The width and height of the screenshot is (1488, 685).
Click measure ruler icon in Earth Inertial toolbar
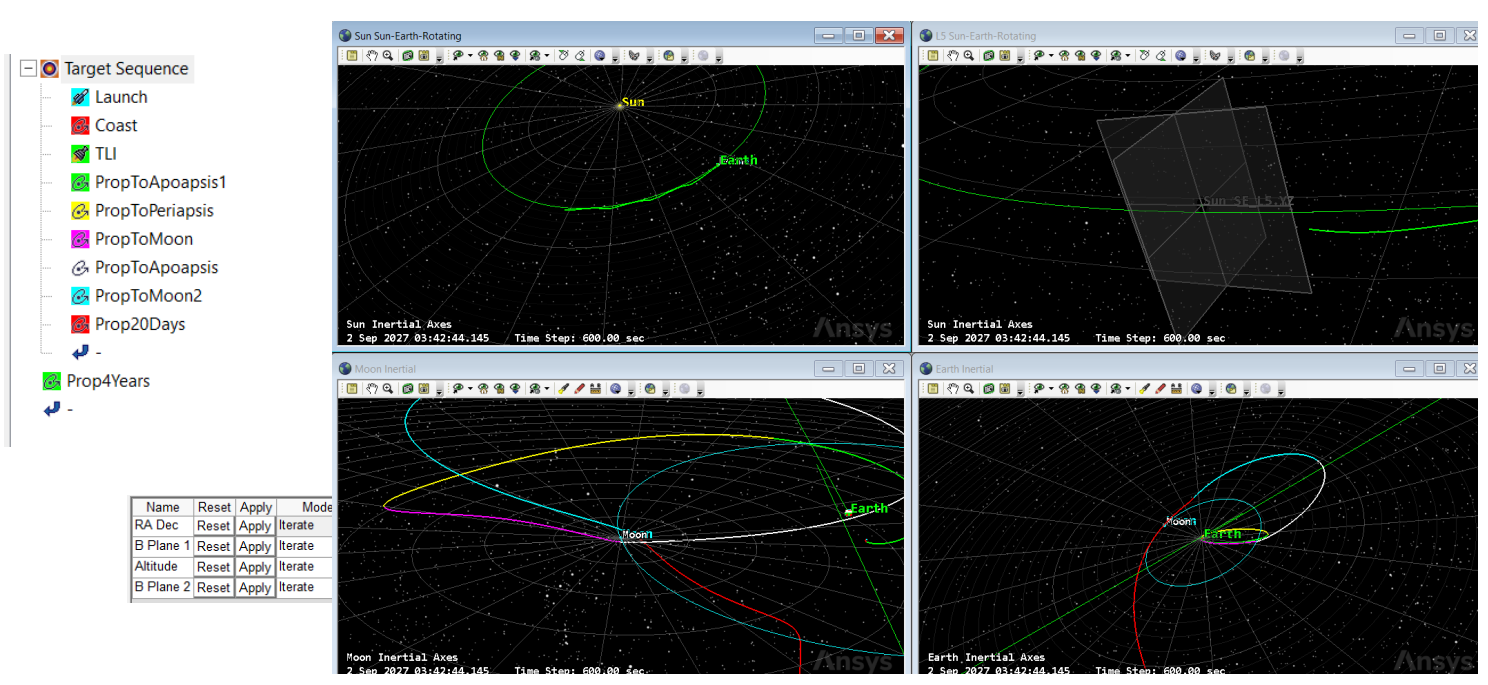pos(1175,389)
